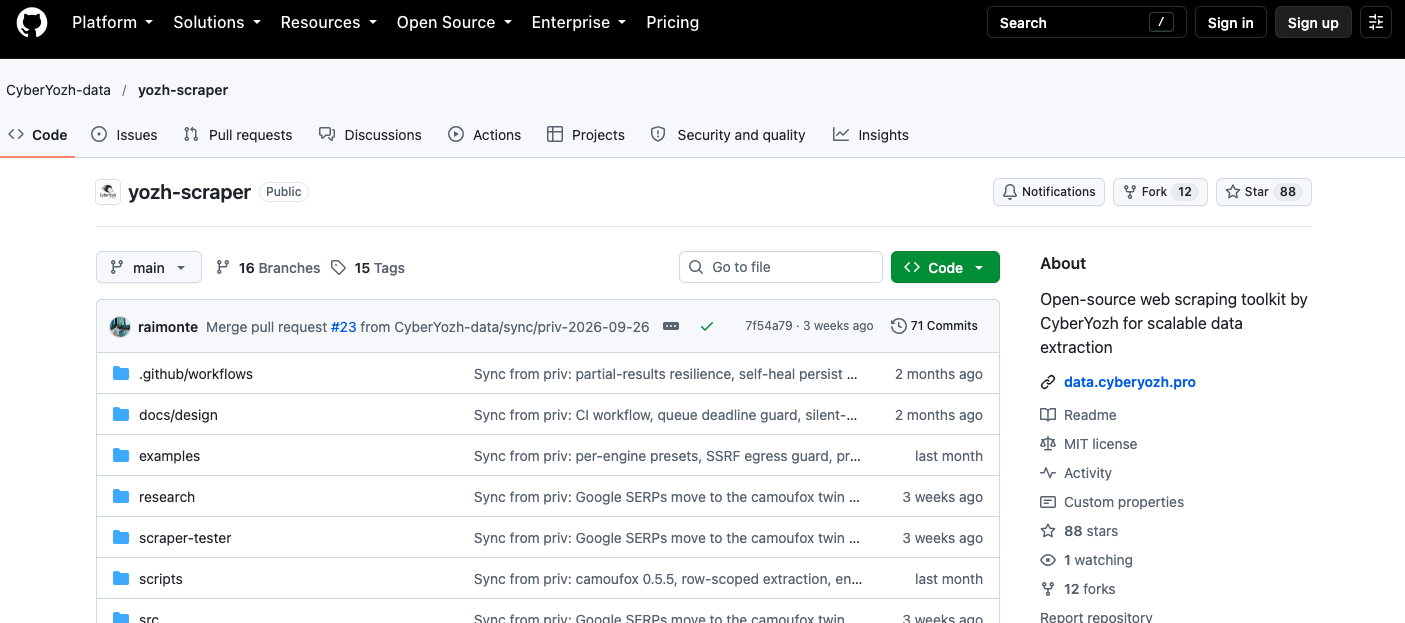
Task: Switch to the Pull requests tab
Action: point(238,135)
